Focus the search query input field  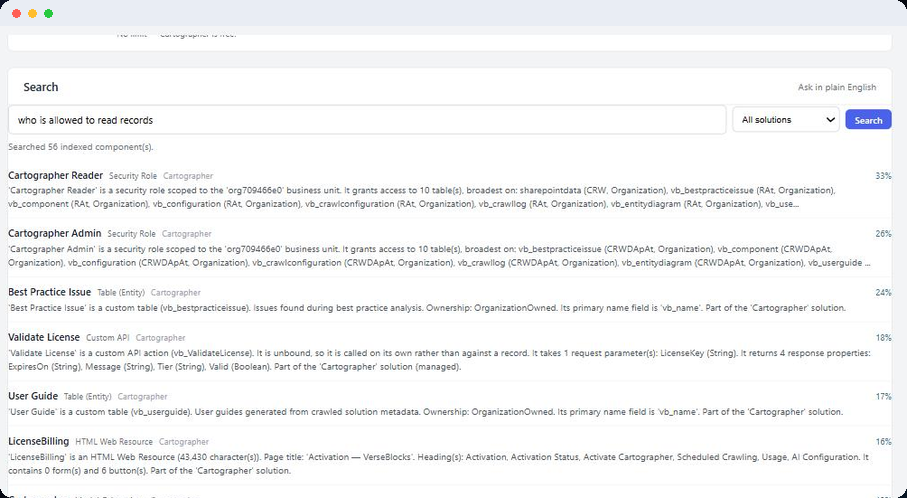coord(367,120)
